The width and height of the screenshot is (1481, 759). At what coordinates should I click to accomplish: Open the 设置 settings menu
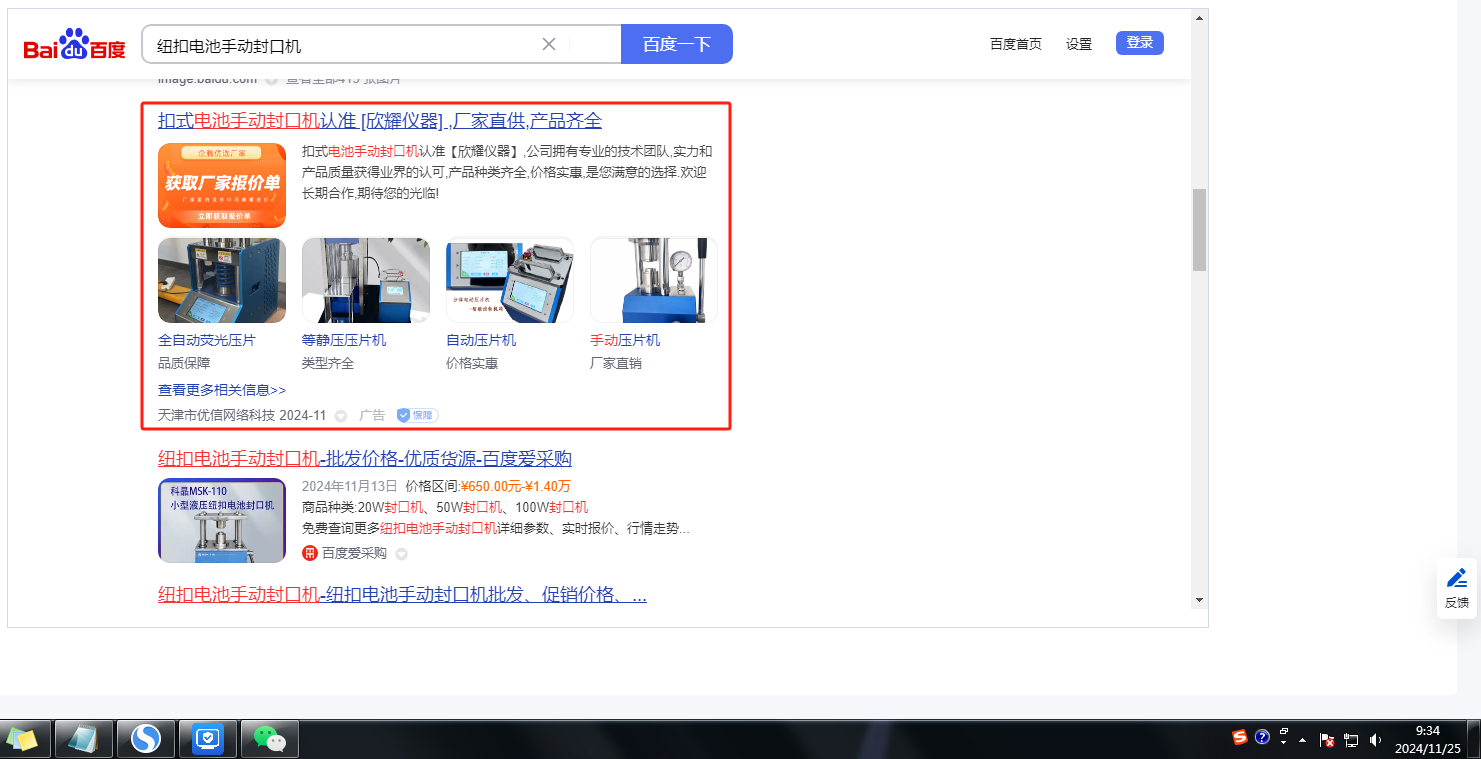click(1079, 44)
